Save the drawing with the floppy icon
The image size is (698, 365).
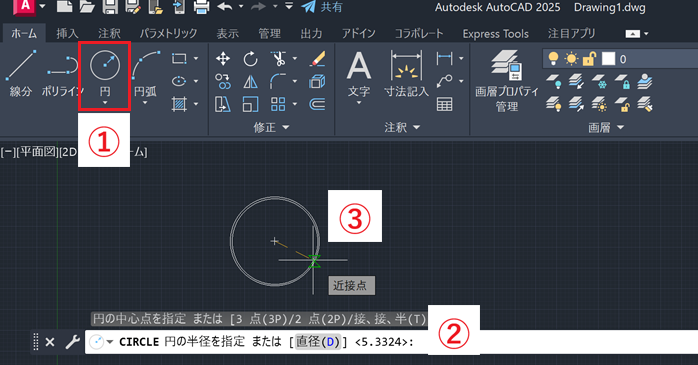click(110, 6)
